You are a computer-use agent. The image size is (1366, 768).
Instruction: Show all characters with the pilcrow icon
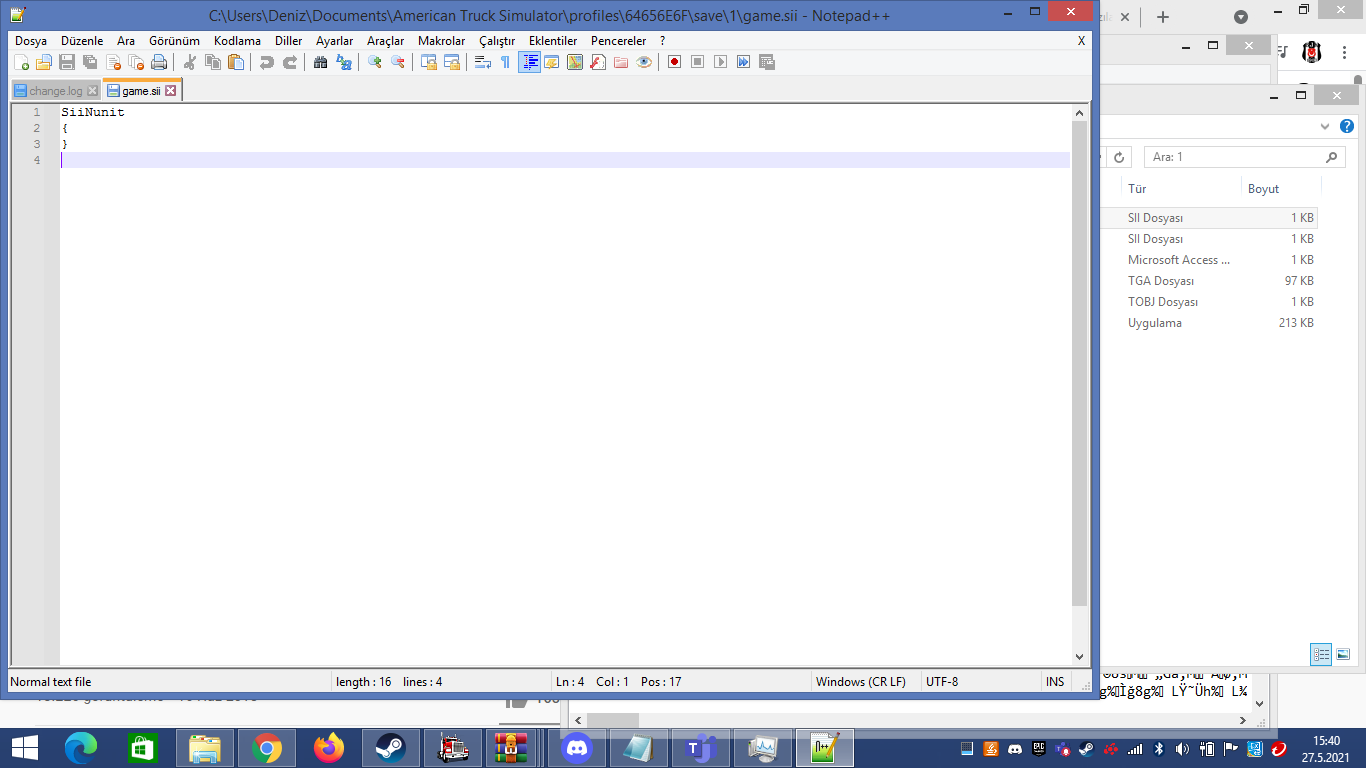click(506, 62)
